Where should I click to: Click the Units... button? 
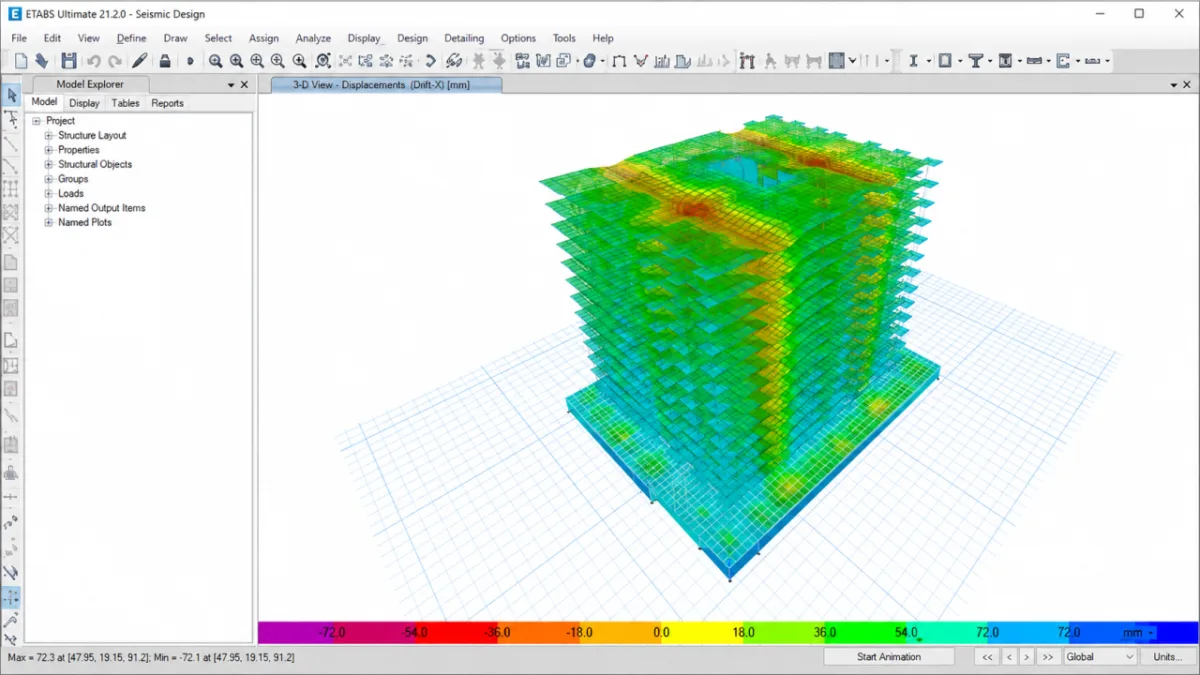click(1167, 657)
